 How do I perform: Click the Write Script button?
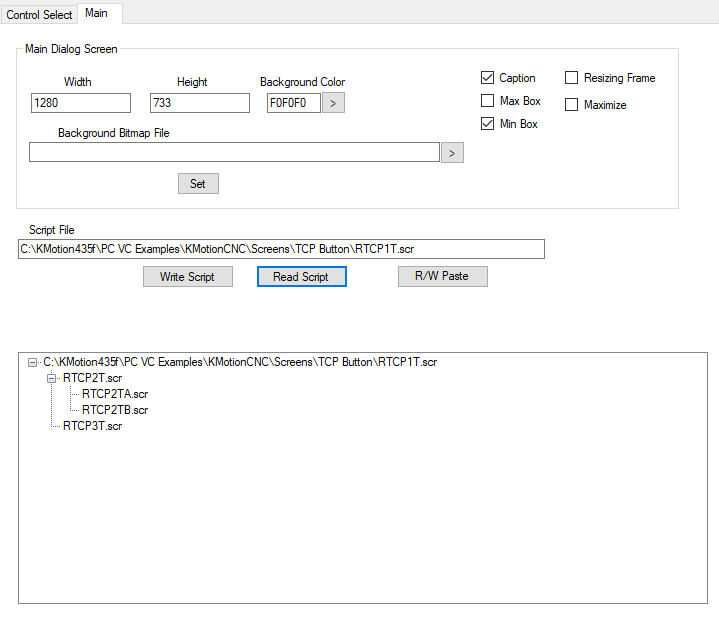(x=188, y=277)
